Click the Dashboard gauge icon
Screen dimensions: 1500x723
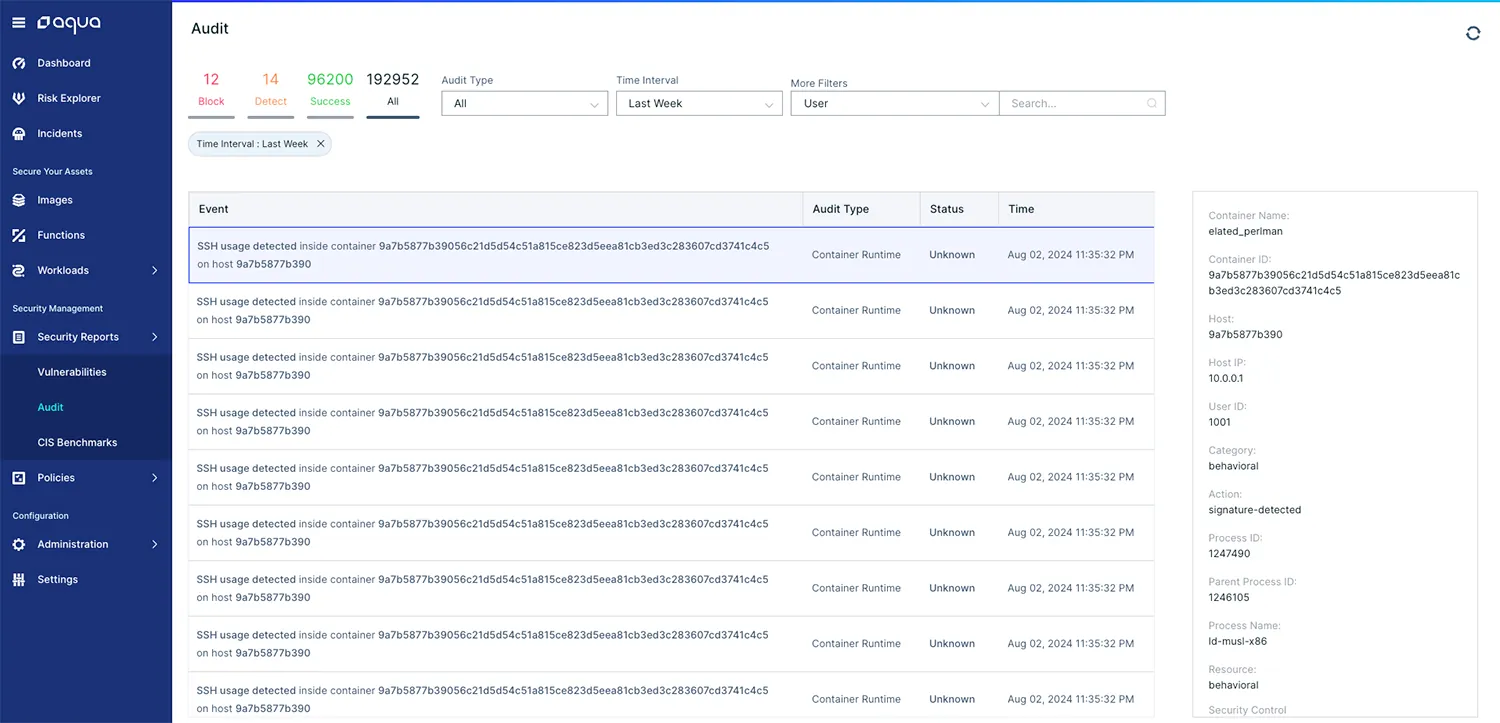[x=18, y=63]
